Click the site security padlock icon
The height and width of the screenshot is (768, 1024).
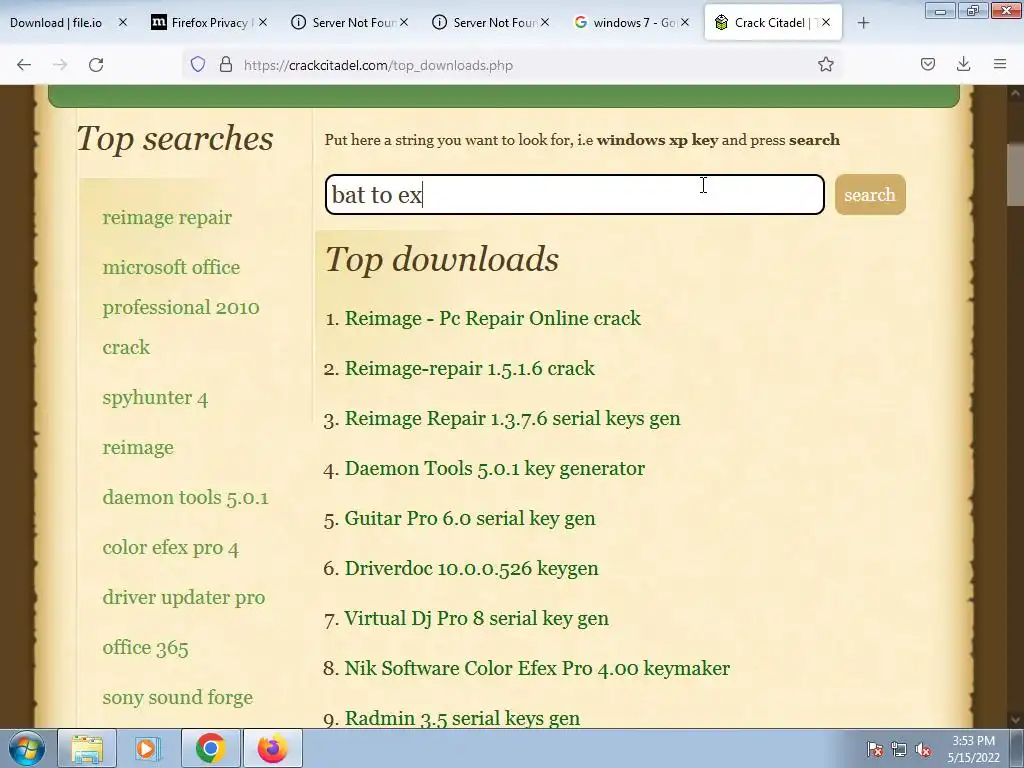[226, 64]
